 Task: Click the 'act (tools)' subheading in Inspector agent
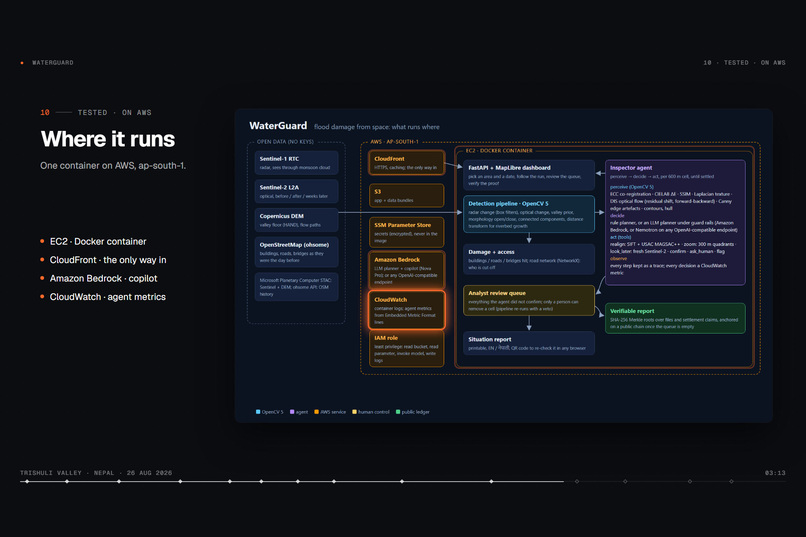point(620,237)
